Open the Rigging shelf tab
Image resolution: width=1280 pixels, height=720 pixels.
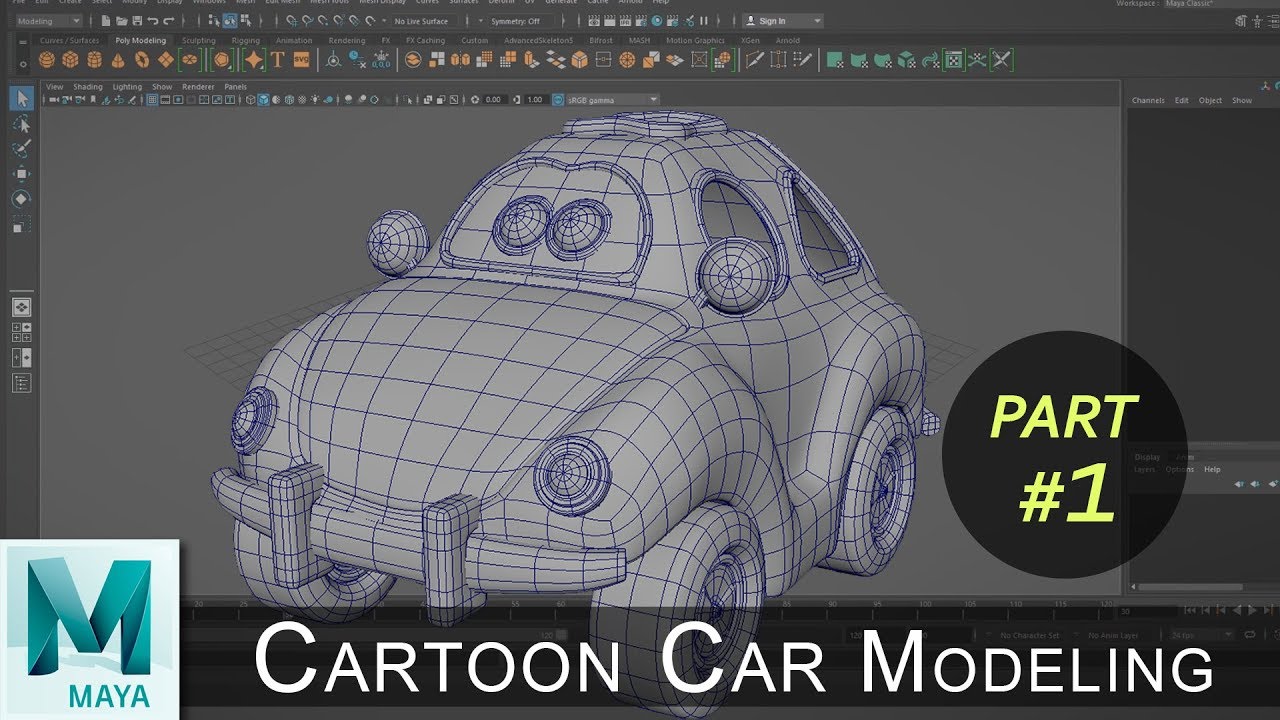(x=246, y=41)
